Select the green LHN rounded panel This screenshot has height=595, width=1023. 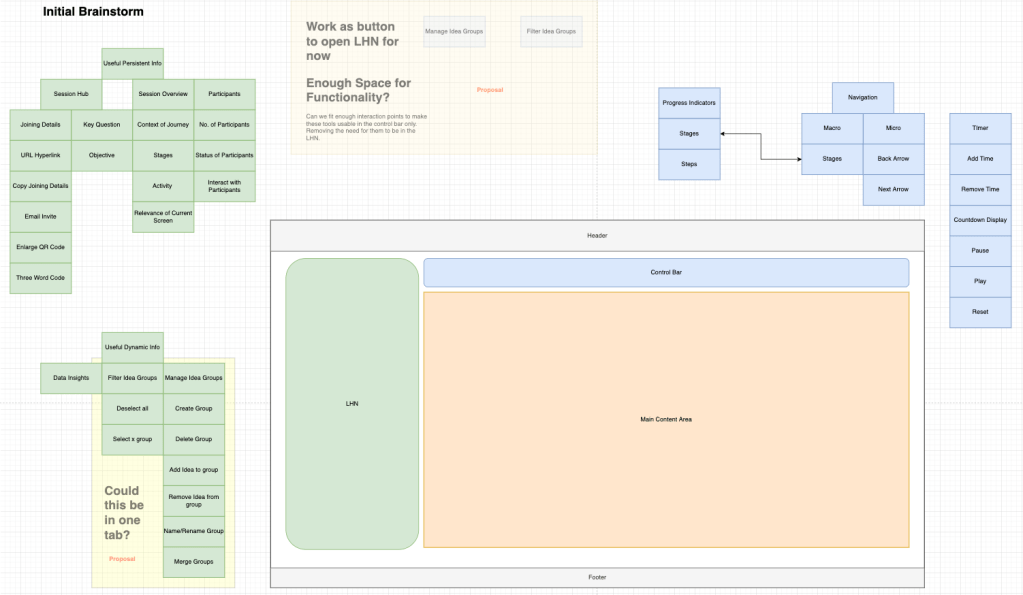coord(352,404)
